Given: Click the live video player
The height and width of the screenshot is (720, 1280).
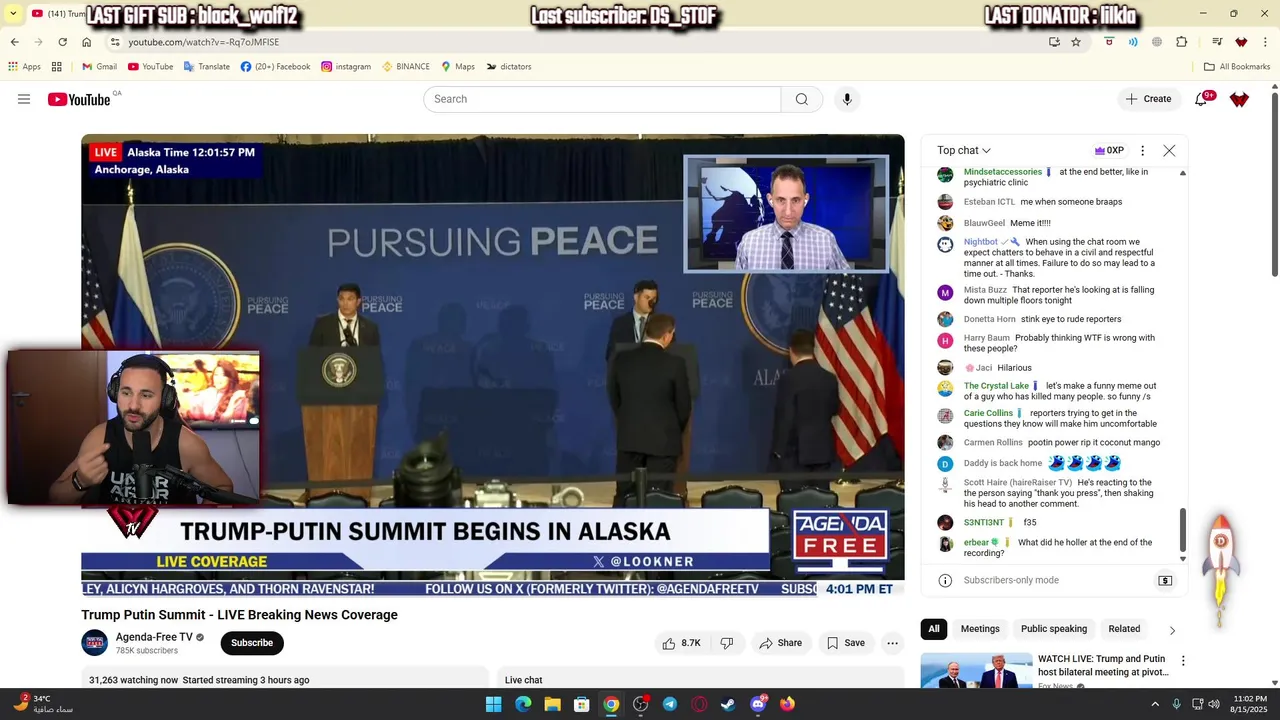Looking at the screenshot, I should [x=493, y=365].
